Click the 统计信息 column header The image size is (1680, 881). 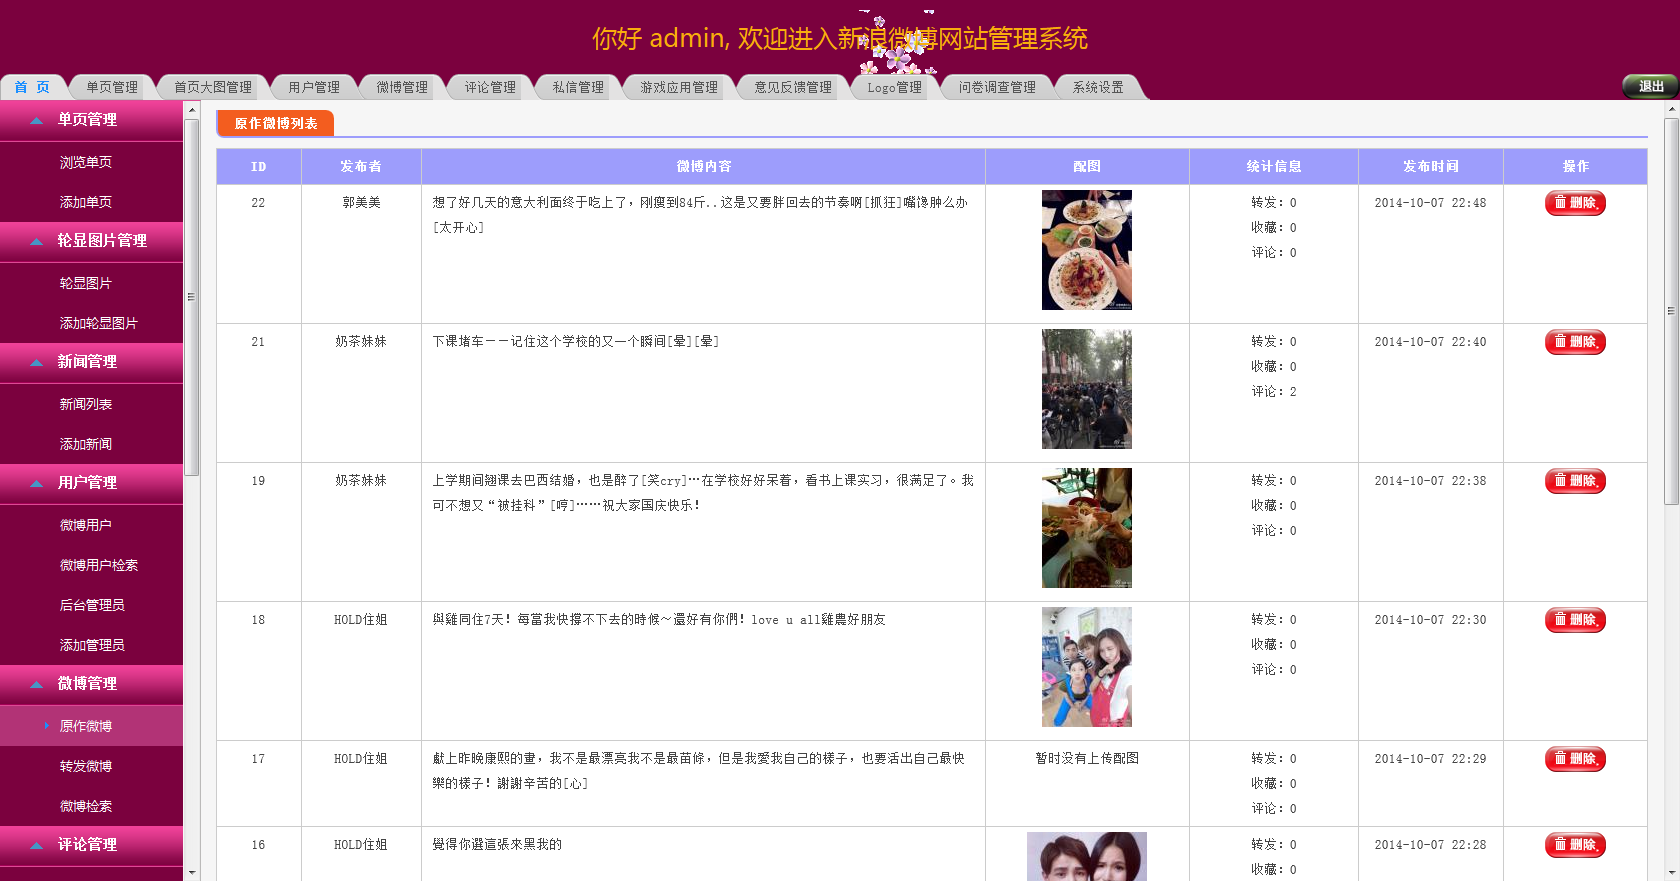pos(1273,167)
